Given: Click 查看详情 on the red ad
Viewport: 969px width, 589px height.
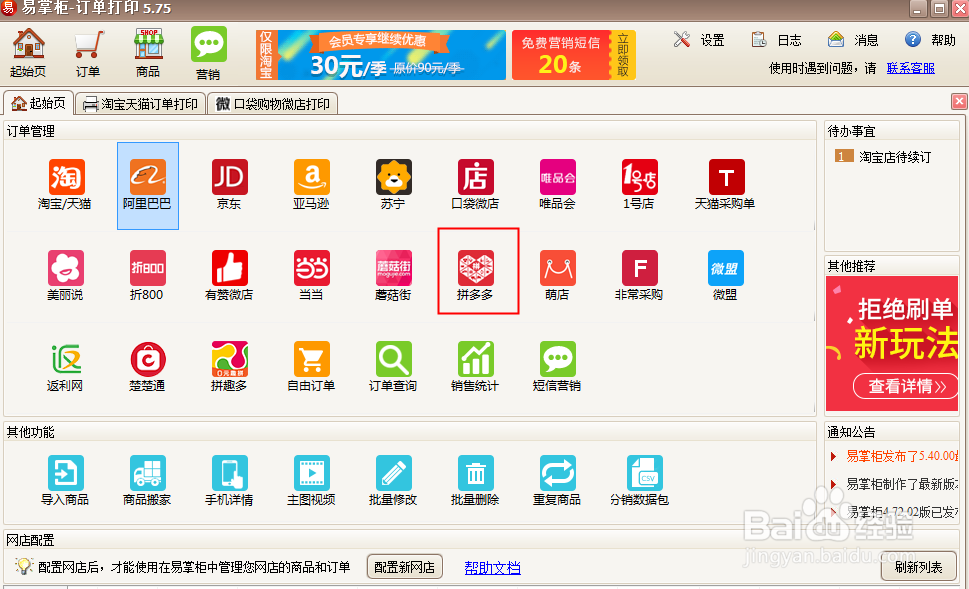Looking at the screenshot, I should 906,386.
